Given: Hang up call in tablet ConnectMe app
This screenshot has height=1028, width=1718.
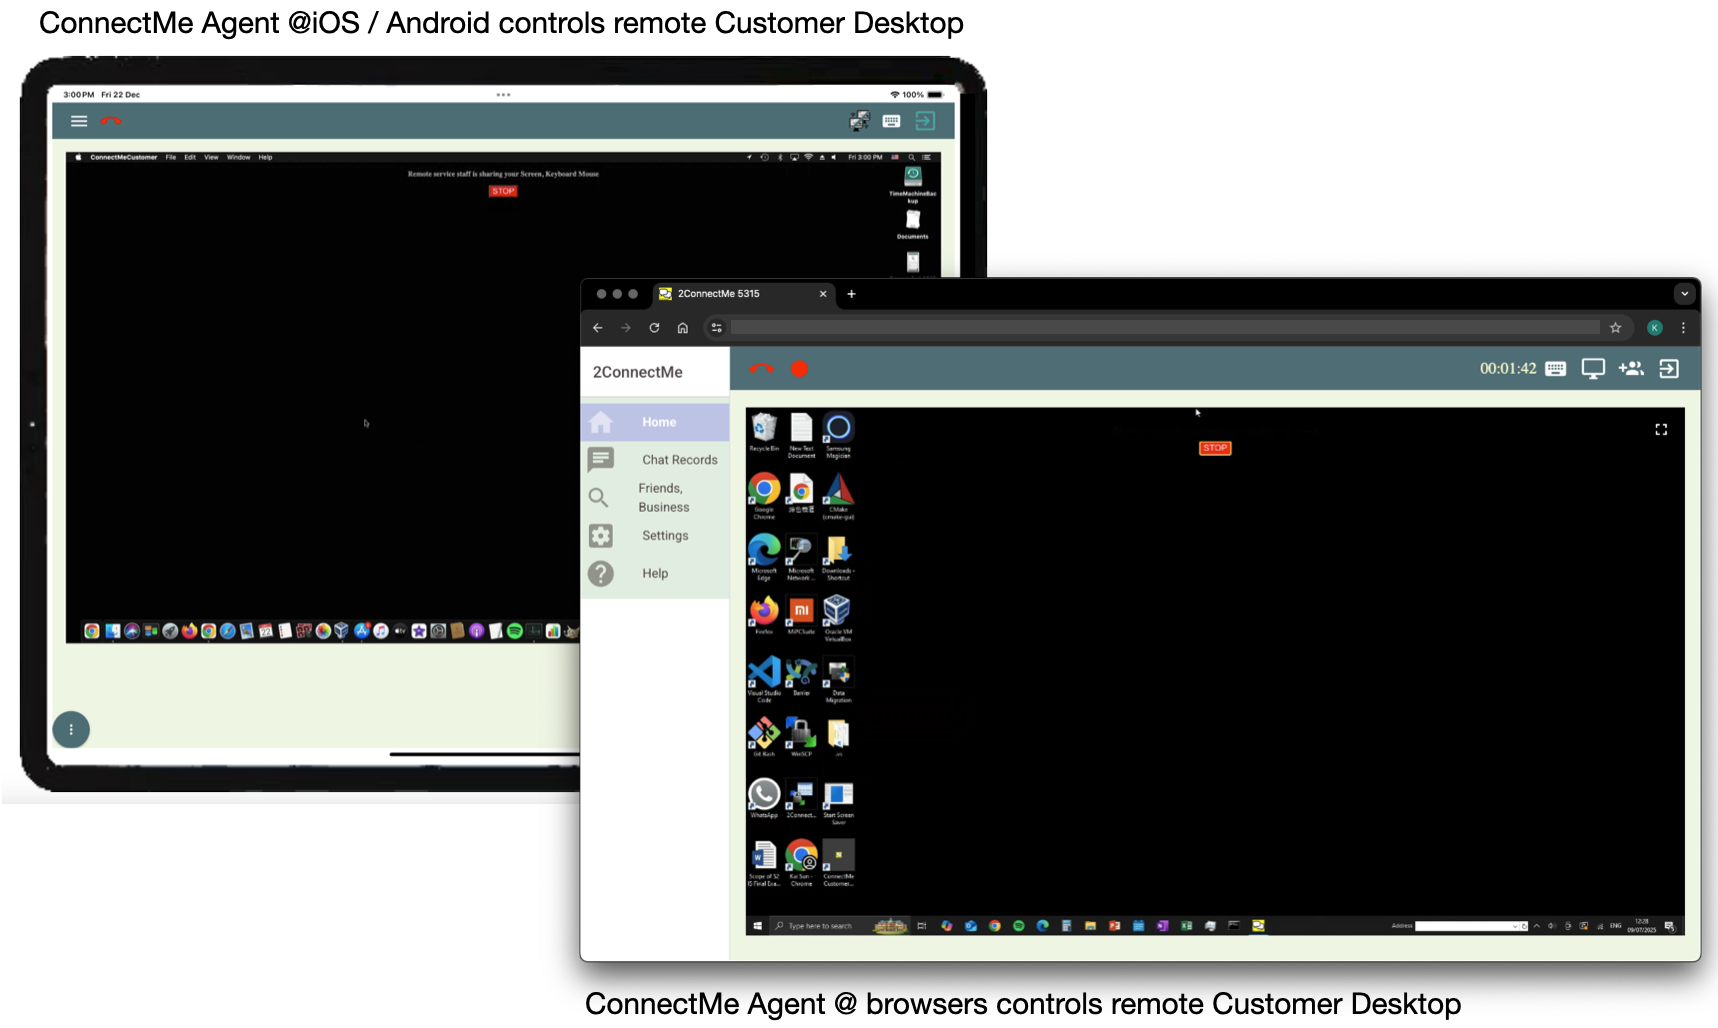Looking at the screenshot, I should click(x=111, y=121).
